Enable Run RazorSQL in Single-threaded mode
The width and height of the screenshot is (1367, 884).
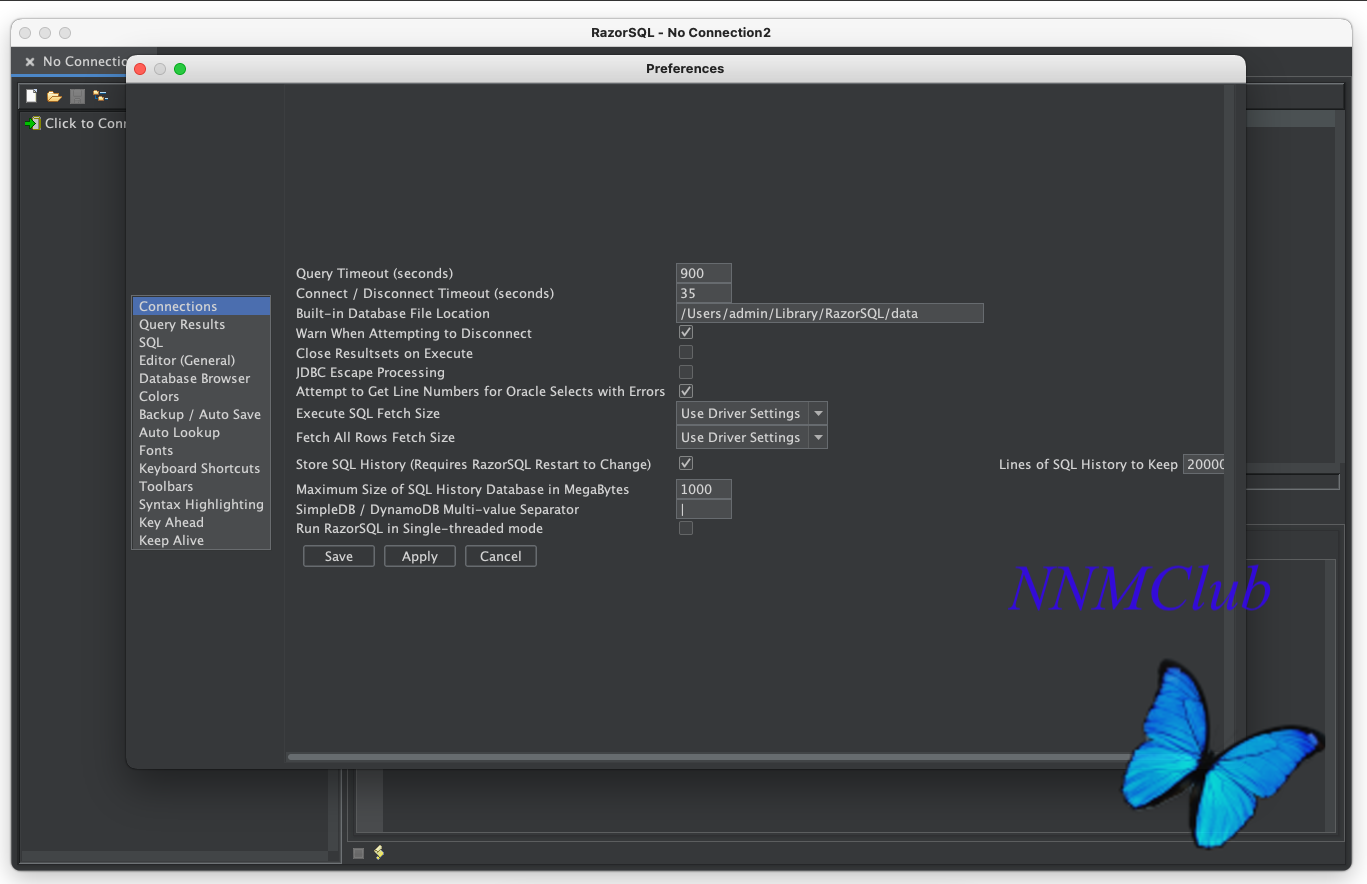[686, 528]
